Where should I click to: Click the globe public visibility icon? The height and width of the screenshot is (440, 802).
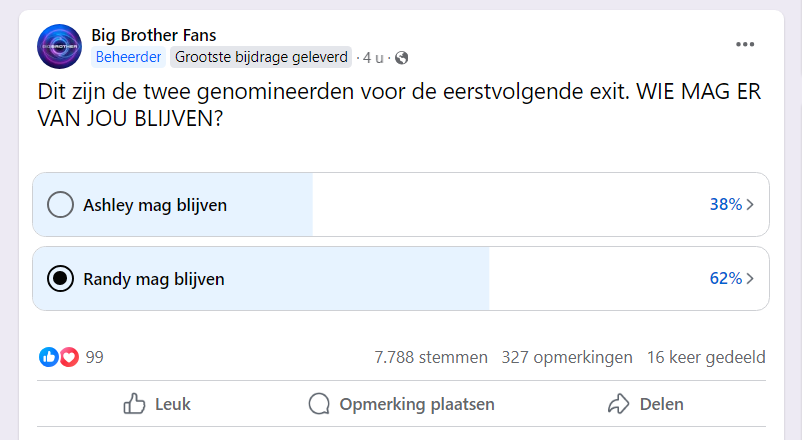402,58
